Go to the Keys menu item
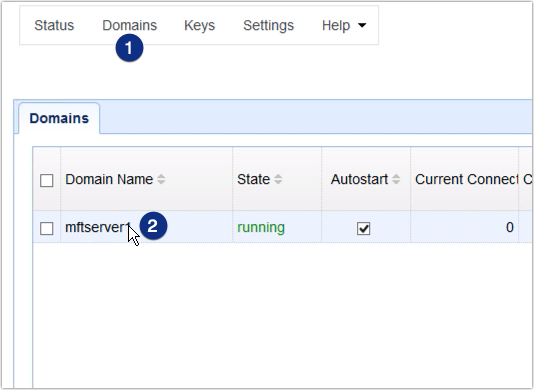 pyautogui.click(x=200, y=26)
